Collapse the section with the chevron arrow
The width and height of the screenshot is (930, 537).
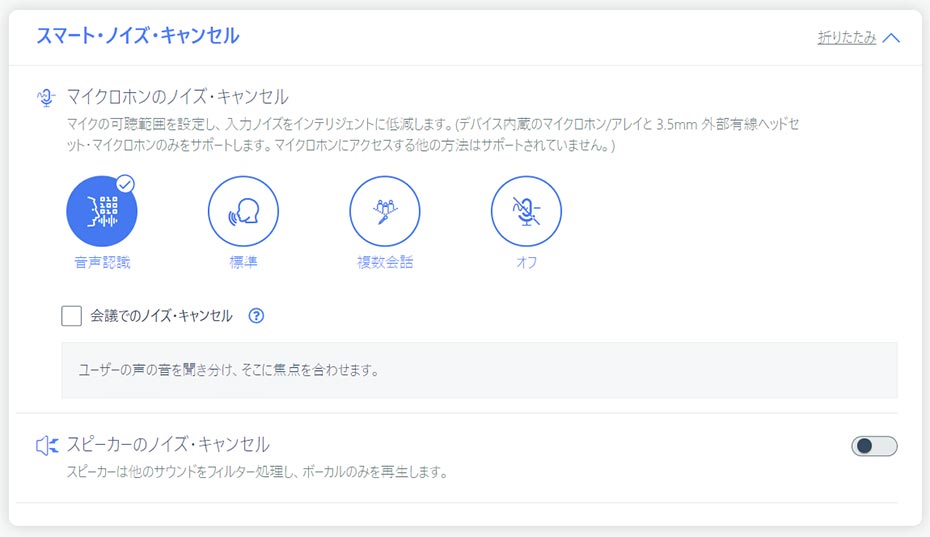click(x=891, y=38)
